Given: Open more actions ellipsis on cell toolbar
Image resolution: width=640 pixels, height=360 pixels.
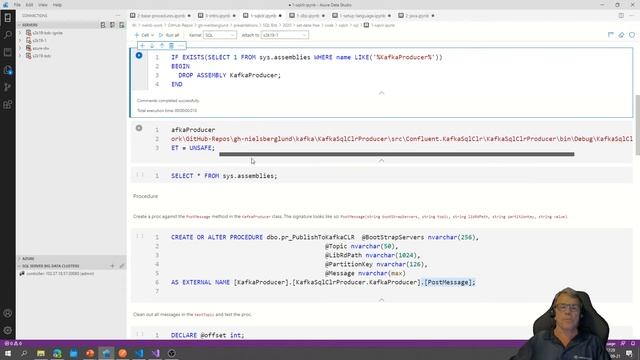Looking at the screenshot, I should coord(181,46).
